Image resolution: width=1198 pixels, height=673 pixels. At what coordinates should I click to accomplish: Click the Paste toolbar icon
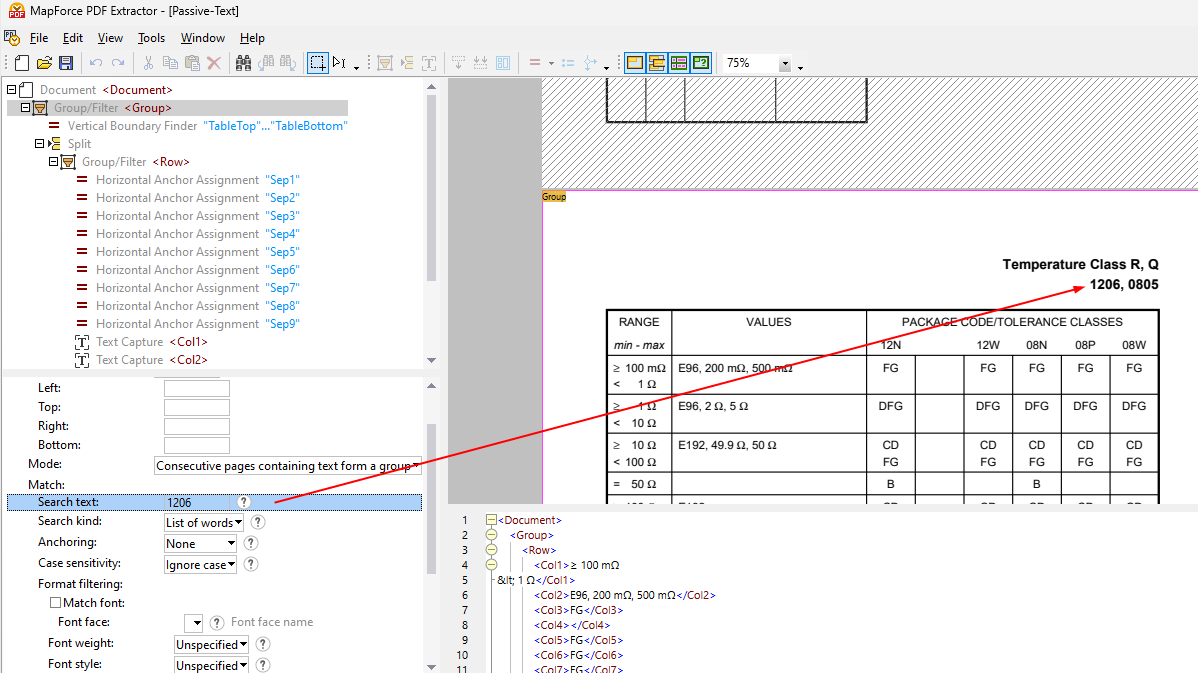coord(191,62)
